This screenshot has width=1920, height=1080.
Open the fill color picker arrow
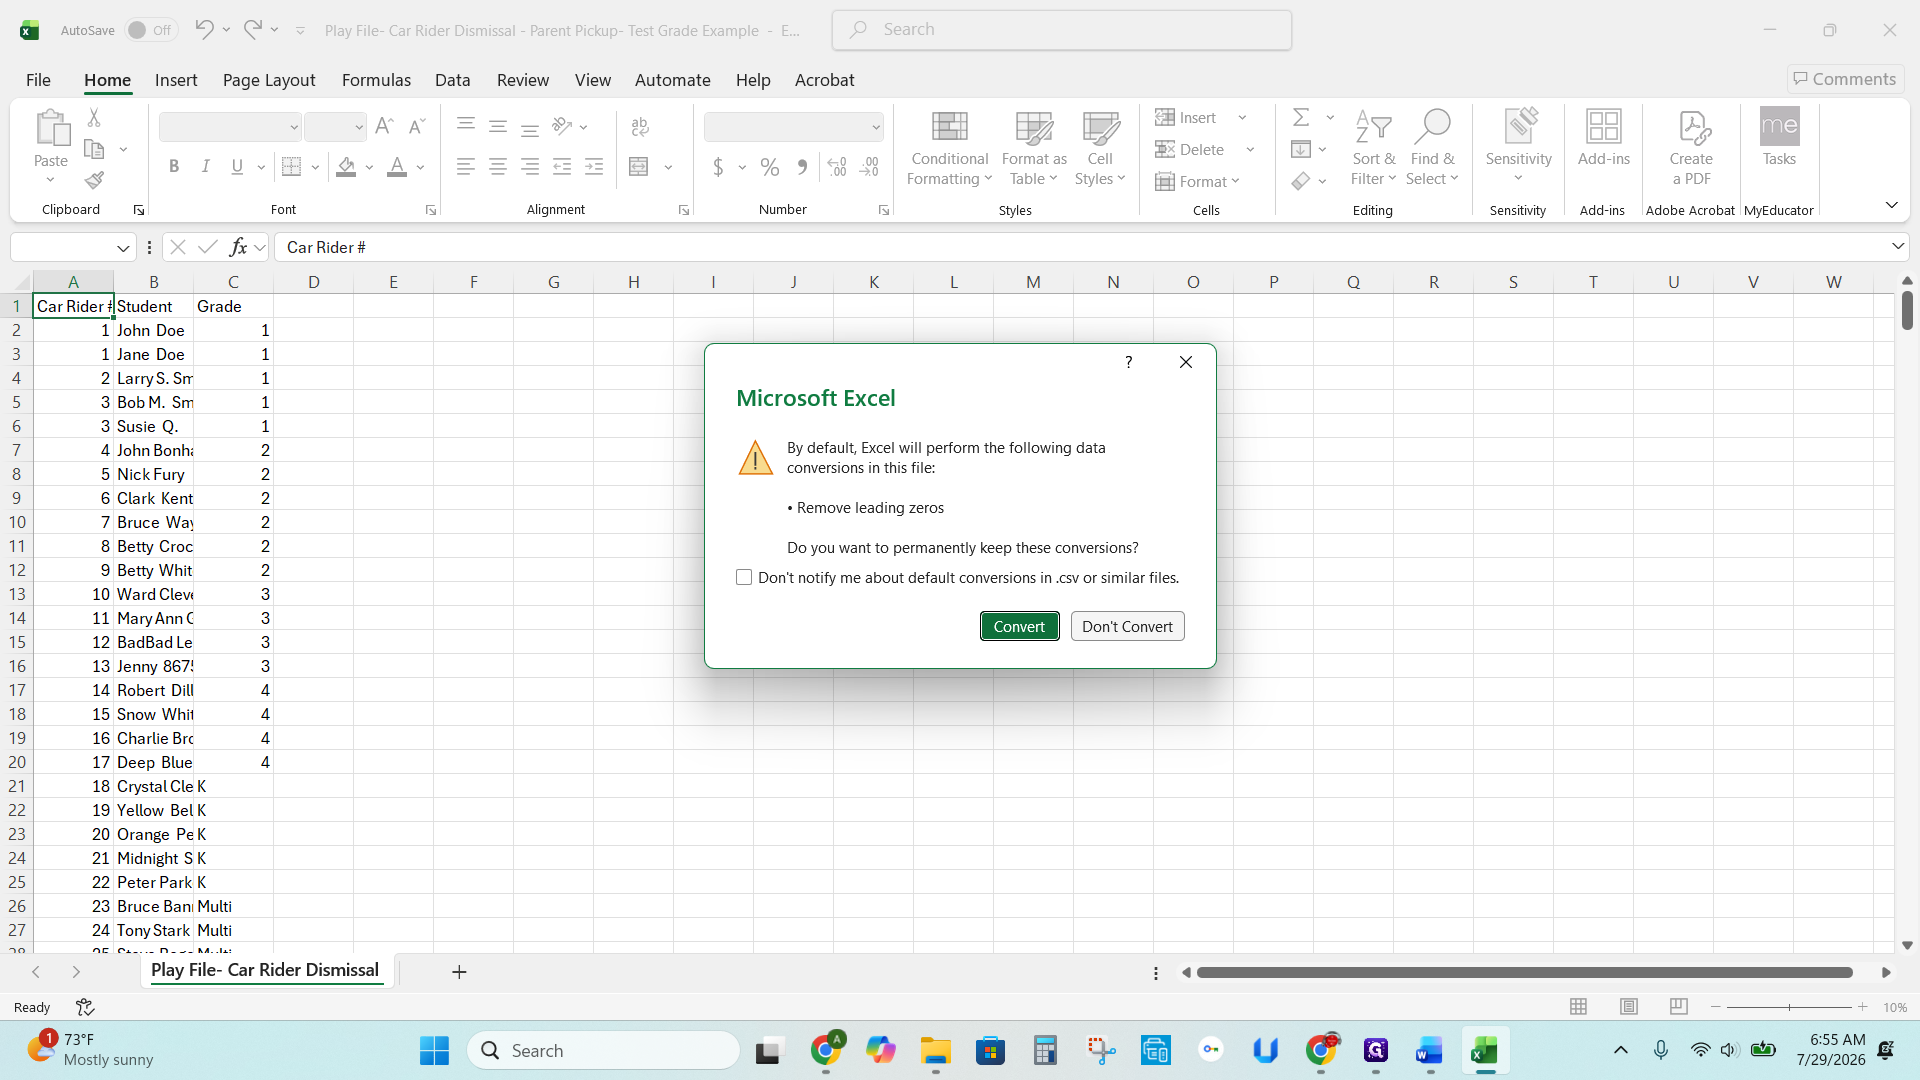pos(369,167)
